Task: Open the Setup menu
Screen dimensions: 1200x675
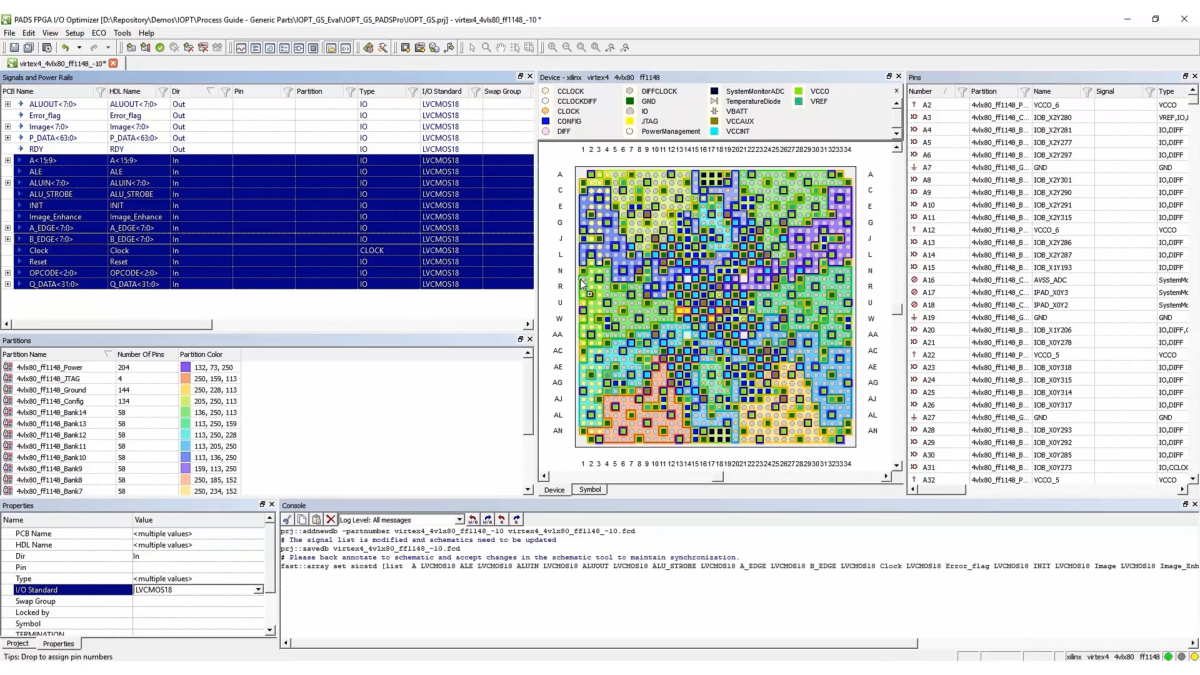Action: pos(75,33)
